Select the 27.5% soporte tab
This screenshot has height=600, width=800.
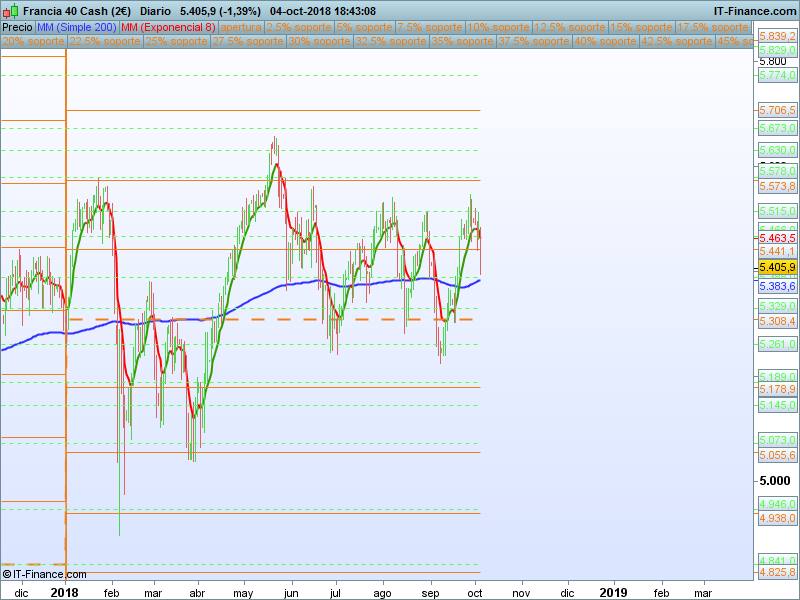coord(247,41)
